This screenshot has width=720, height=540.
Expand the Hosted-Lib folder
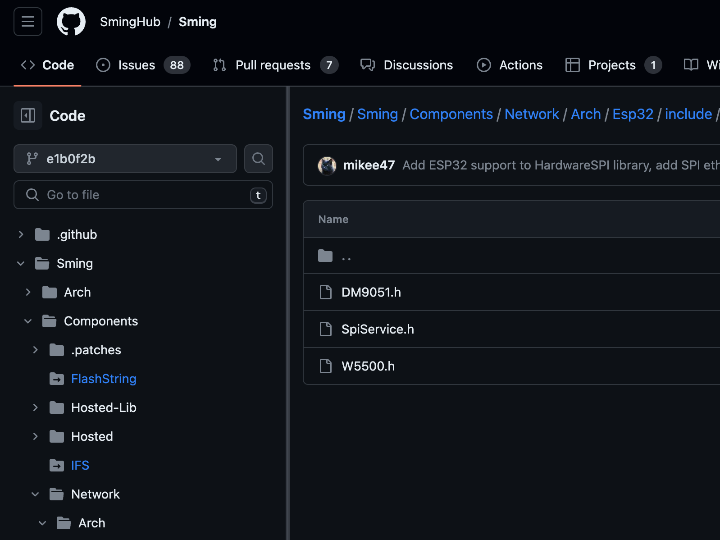(x=35, y=408)
